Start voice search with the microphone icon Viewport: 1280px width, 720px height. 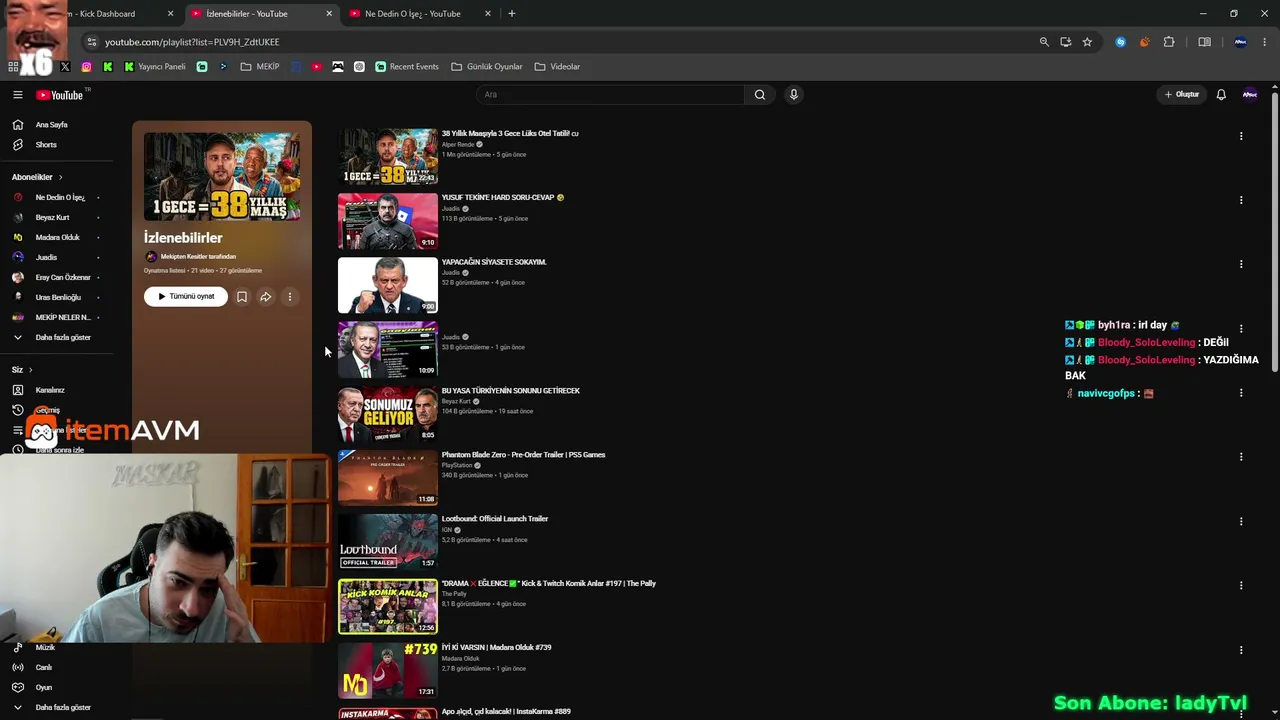(x=794, y=95)
